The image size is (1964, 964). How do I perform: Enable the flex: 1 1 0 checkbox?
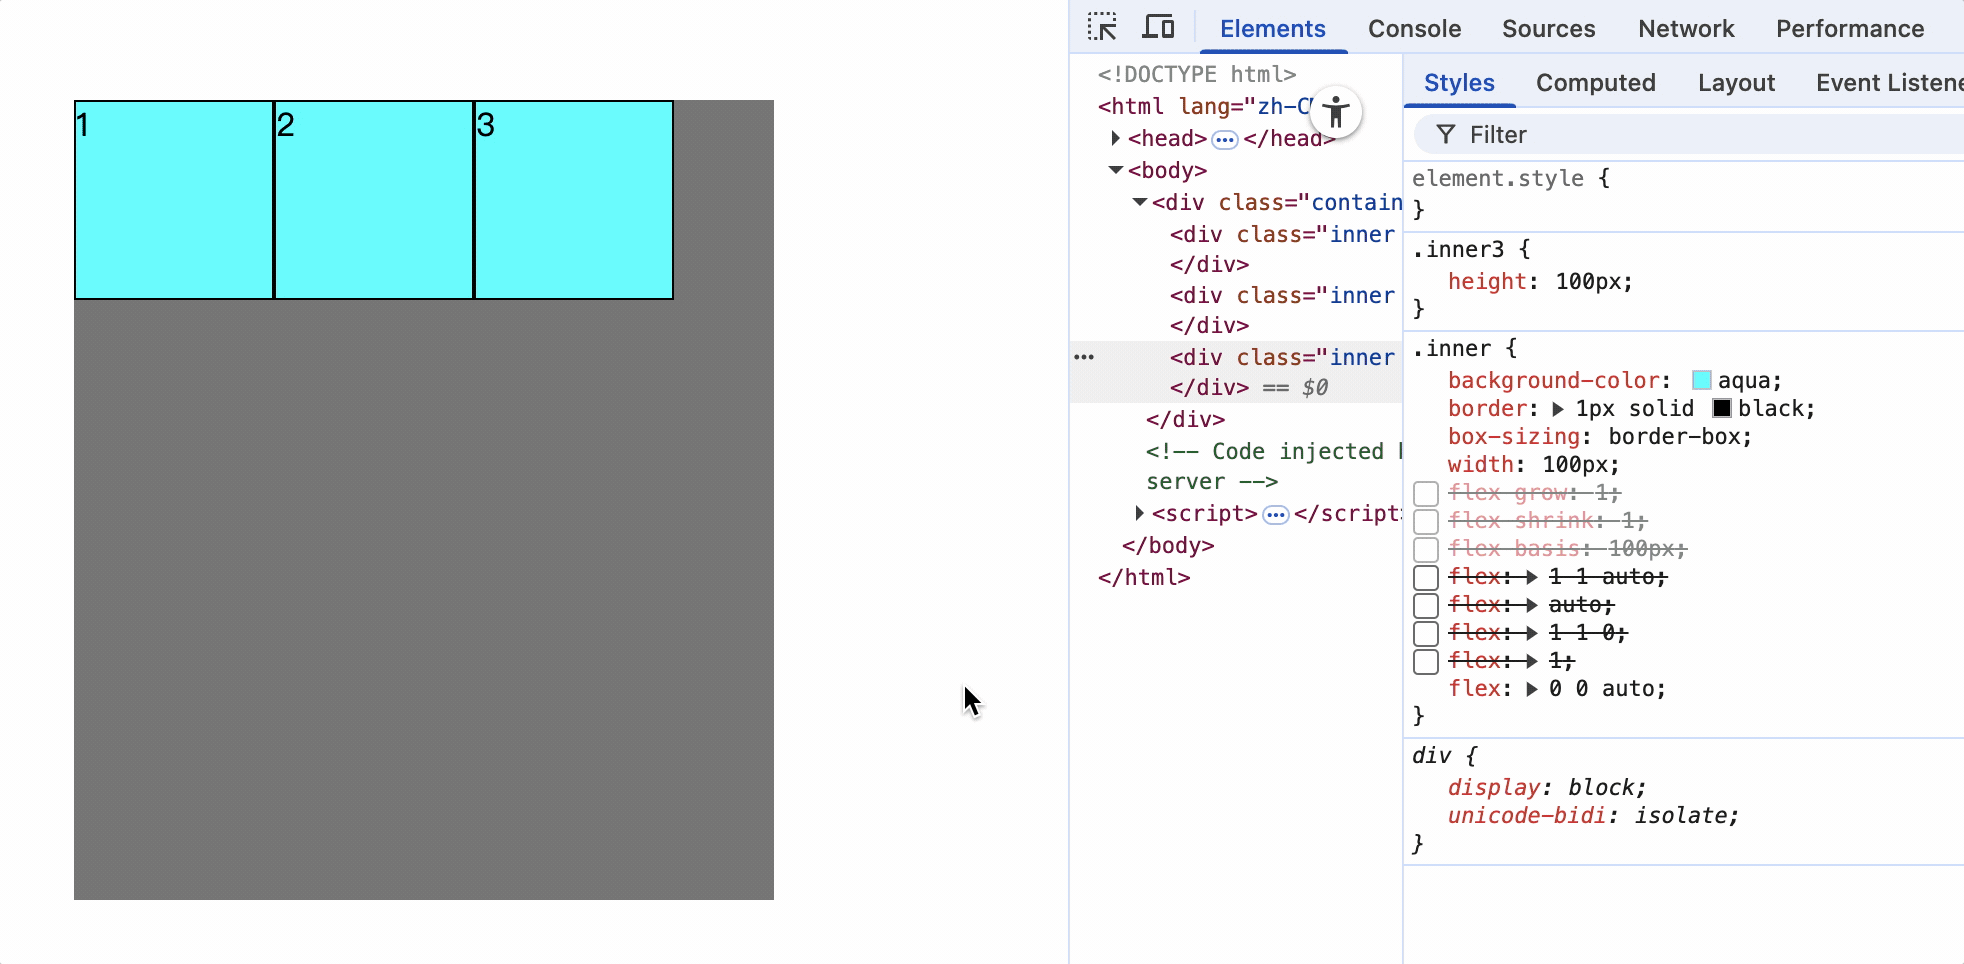tap(1426, 633)
